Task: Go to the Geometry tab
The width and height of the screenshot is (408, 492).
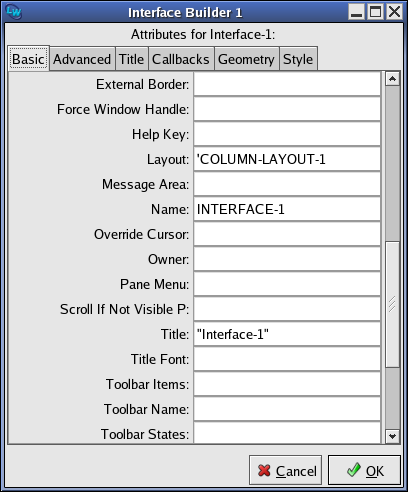Action: pos(246,59)
